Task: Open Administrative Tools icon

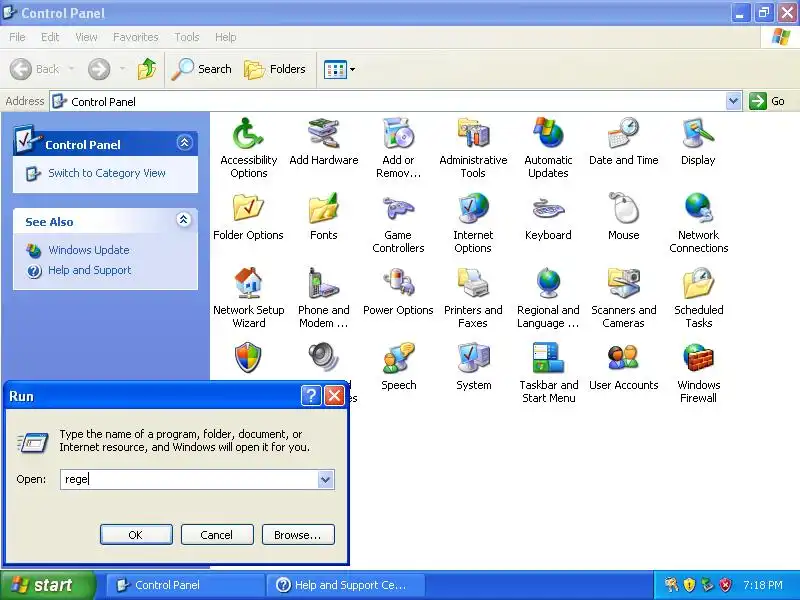Action: 473,134
